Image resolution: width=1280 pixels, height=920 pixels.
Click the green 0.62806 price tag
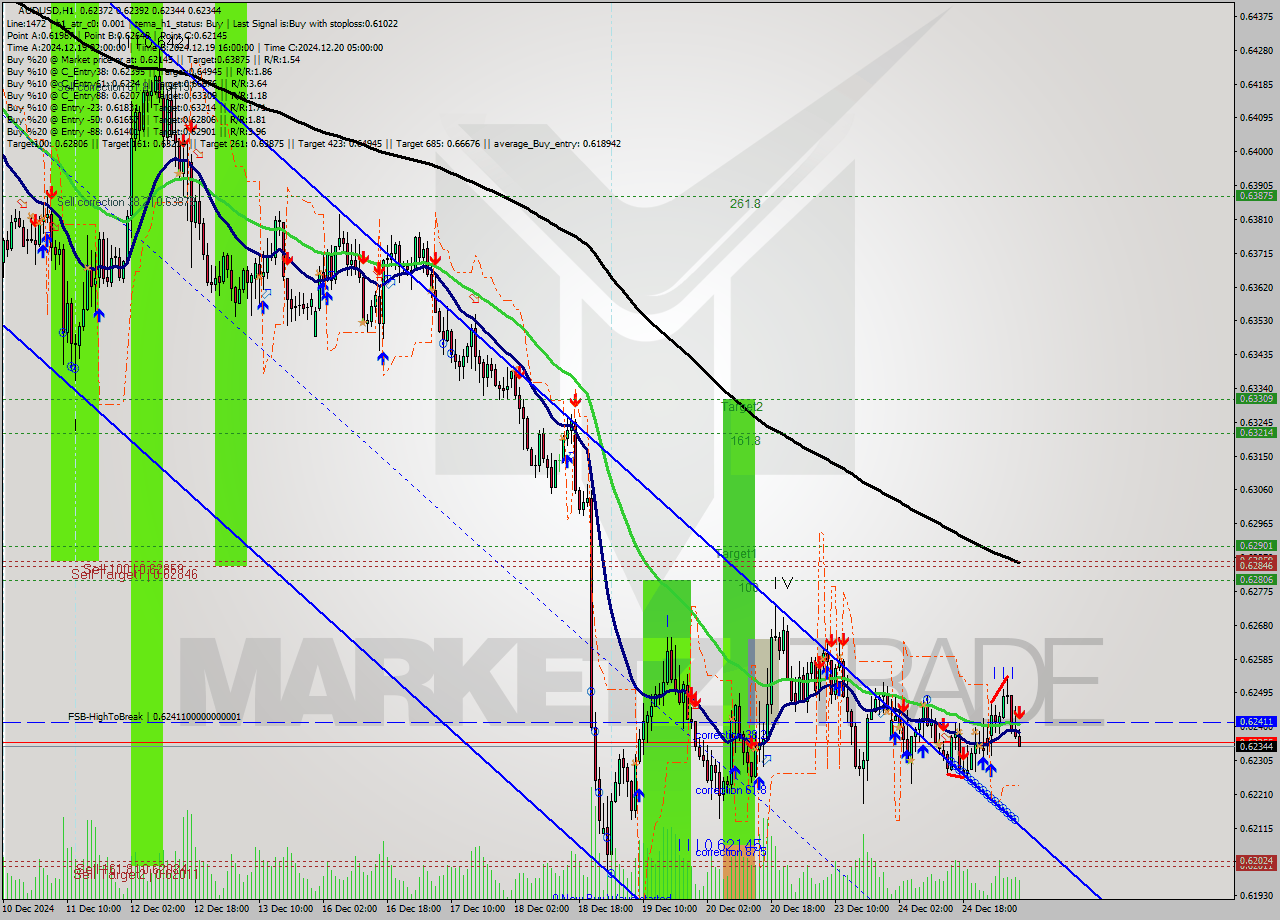click(x=1256, y=579)
